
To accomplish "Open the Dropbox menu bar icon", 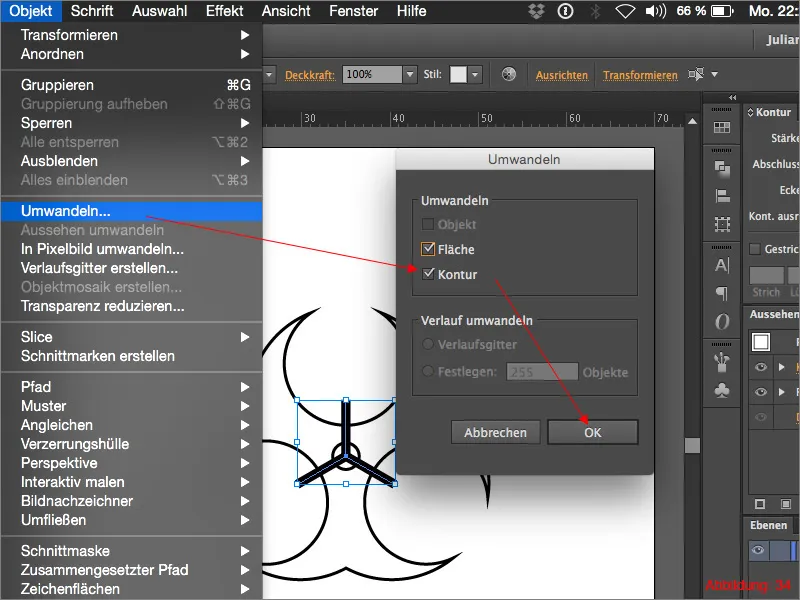I will (x=536, y=11).
